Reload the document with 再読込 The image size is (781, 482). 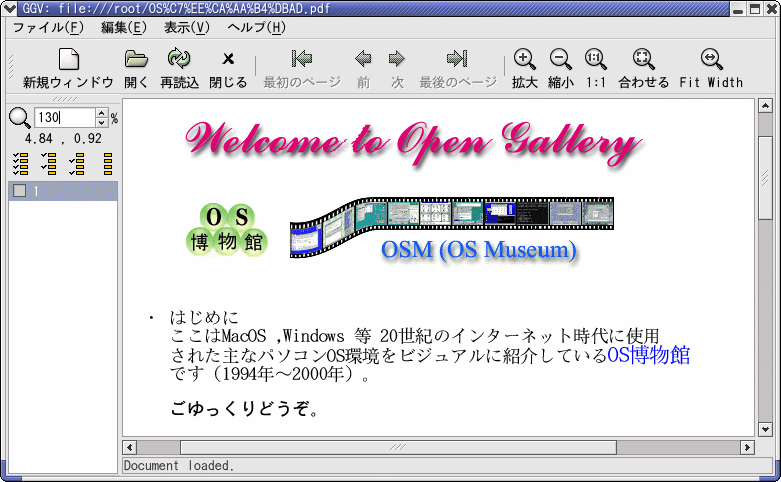tap(179, 69)
